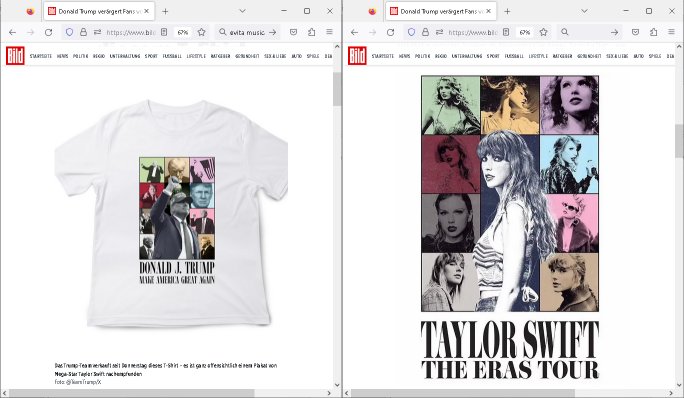Click the Bild logo in left window
Image resolution: width=684 pixels, height=398 pixels.
(x=15, y=56)
